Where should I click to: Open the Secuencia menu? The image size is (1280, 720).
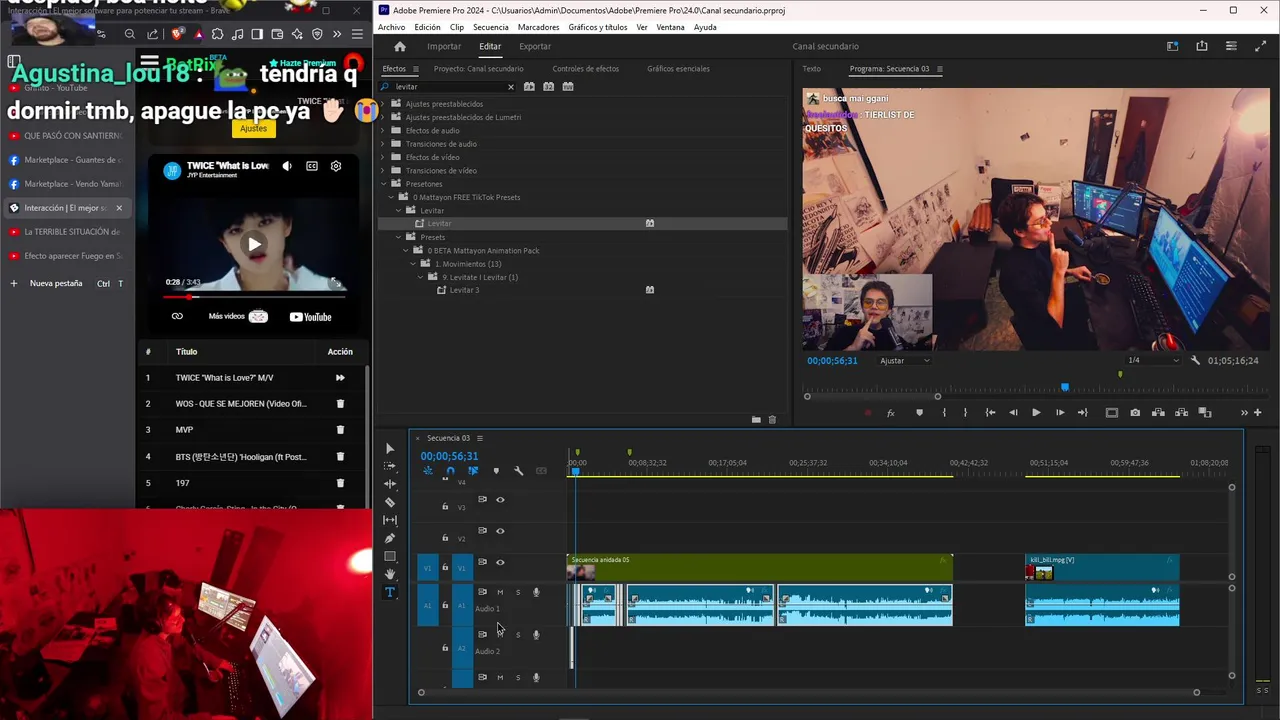[490, 27]
